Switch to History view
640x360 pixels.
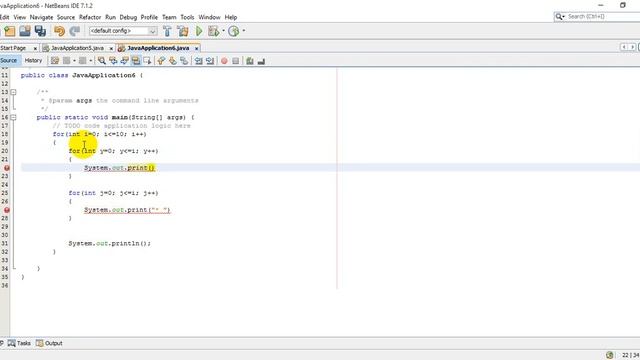tap(33, 60)
